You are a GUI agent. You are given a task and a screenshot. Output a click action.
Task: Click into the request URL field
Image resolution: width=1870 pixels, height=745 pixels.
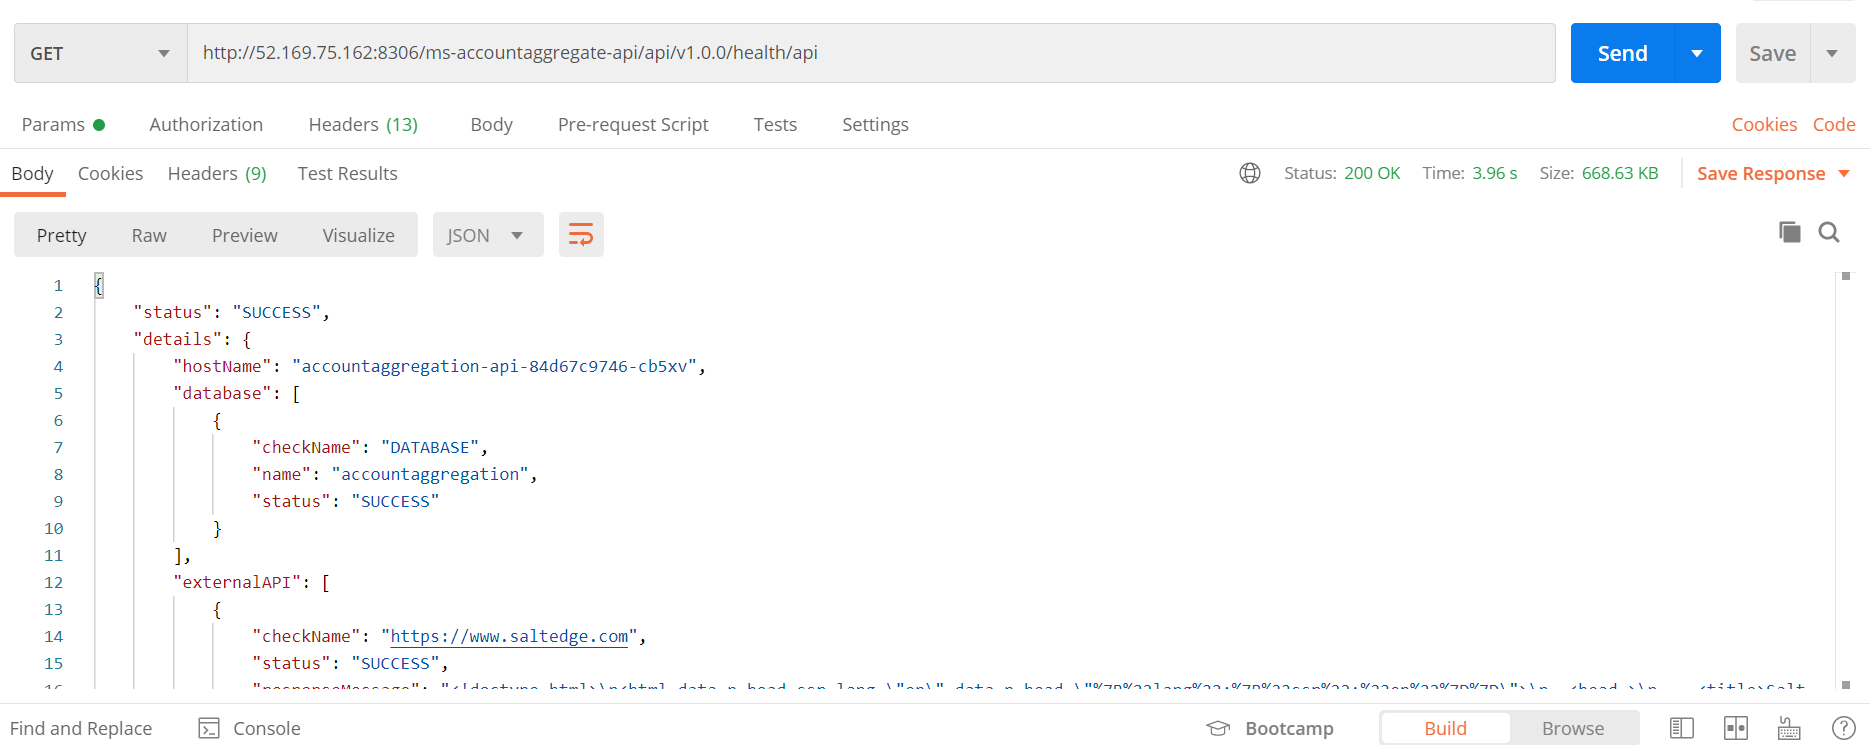[x=870, y=53]
